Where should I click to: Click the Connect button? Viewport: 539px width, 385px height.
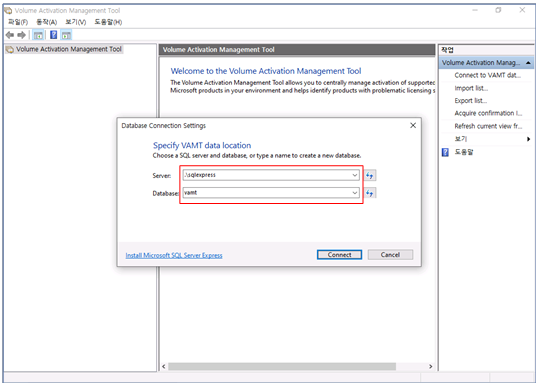tap(339, 255)
